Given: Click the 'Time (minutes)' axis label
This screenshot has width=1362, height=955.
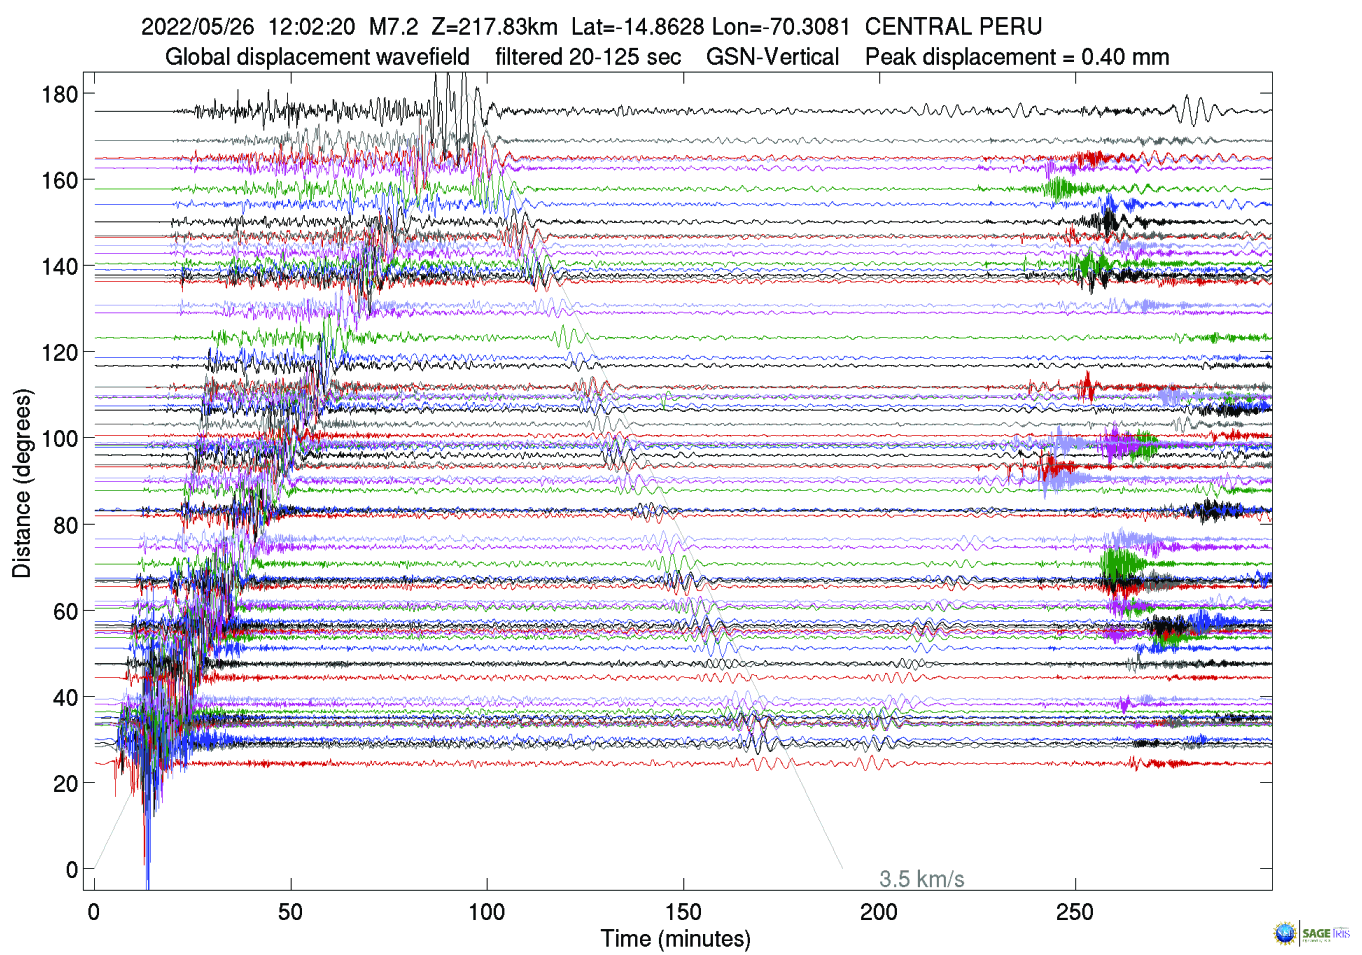Looking at the screenshot, I should pos(675,939).
